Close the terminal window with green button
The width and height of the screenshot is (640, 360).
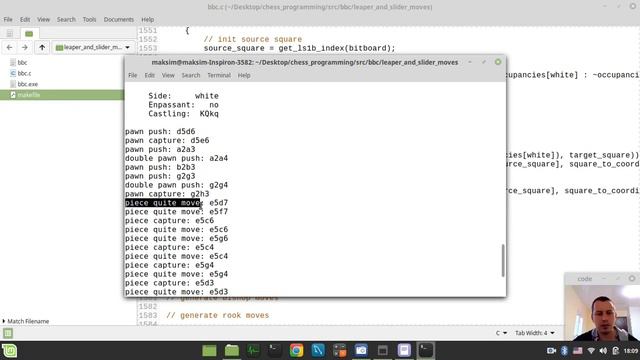pos(498,62)
